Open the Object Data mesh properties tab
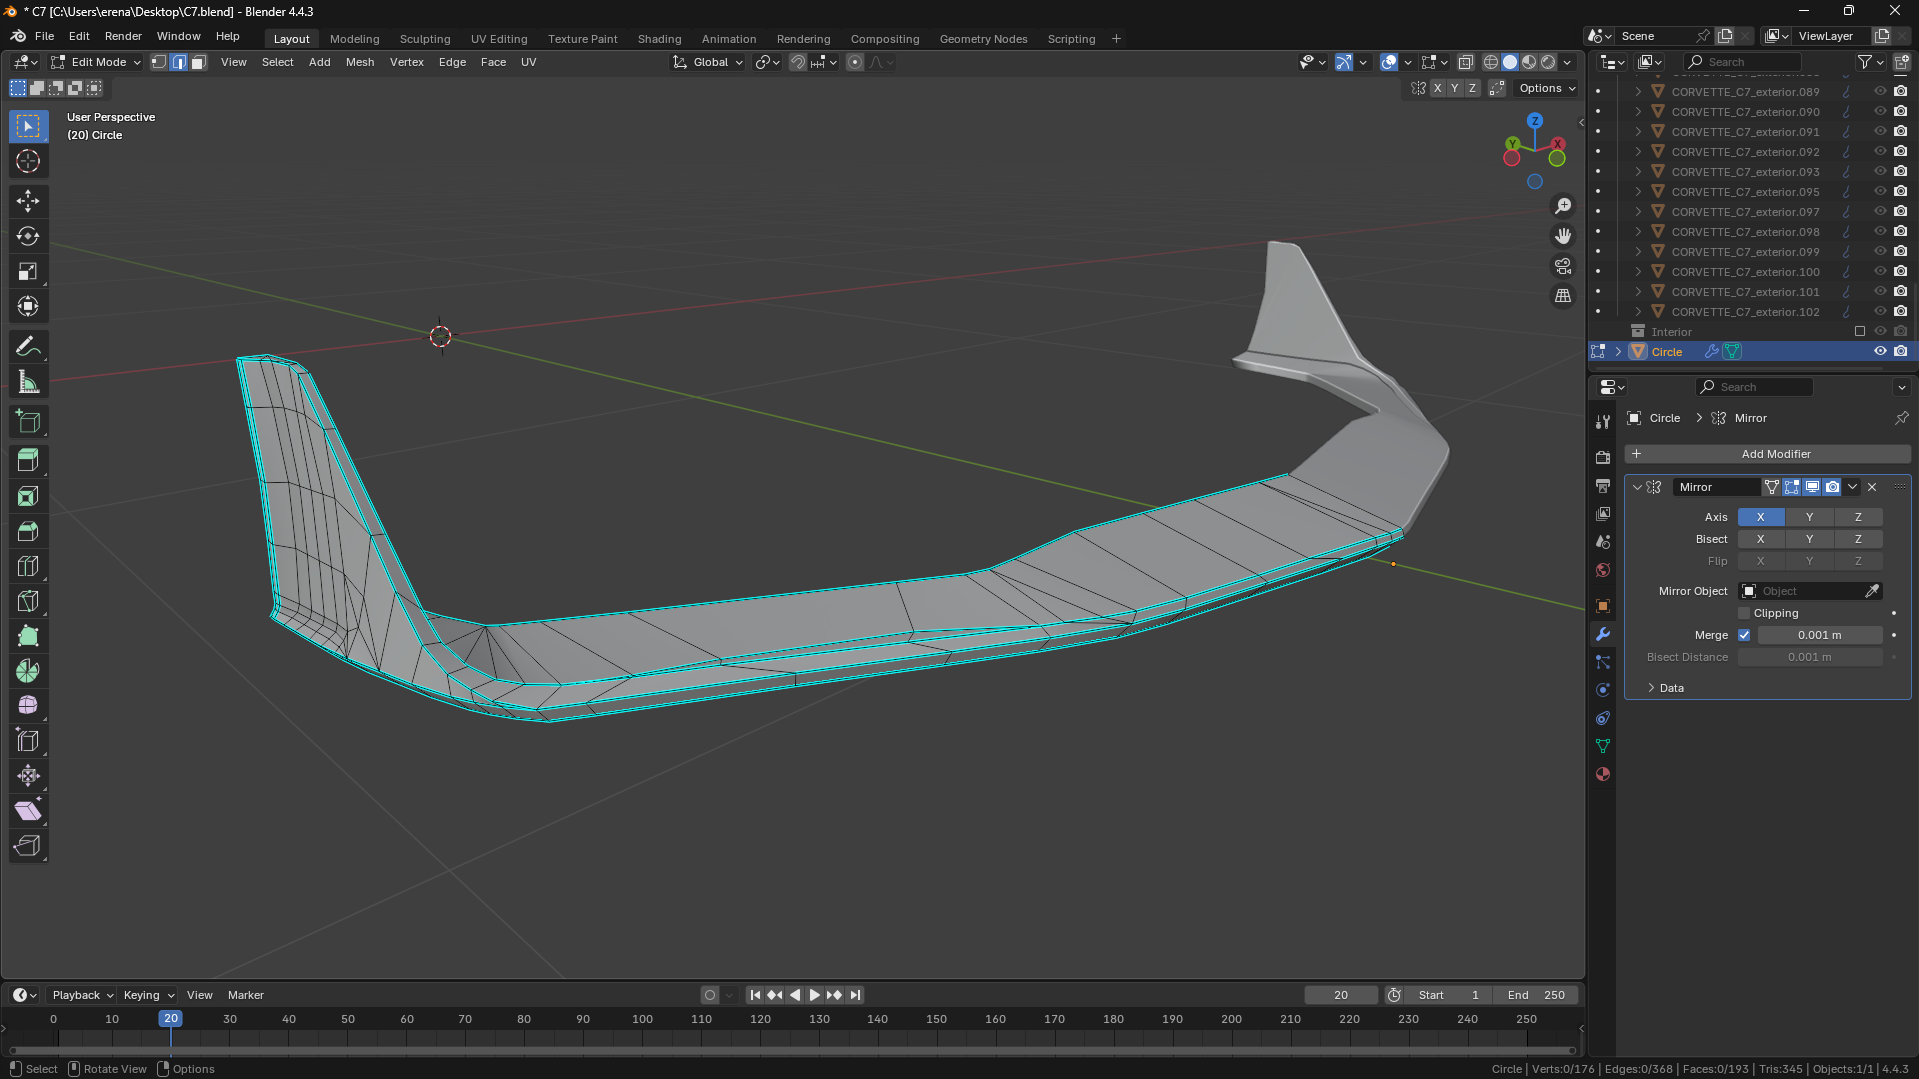The height and width of the screenshot is (1079, 1919). [x=1603, y=746]
